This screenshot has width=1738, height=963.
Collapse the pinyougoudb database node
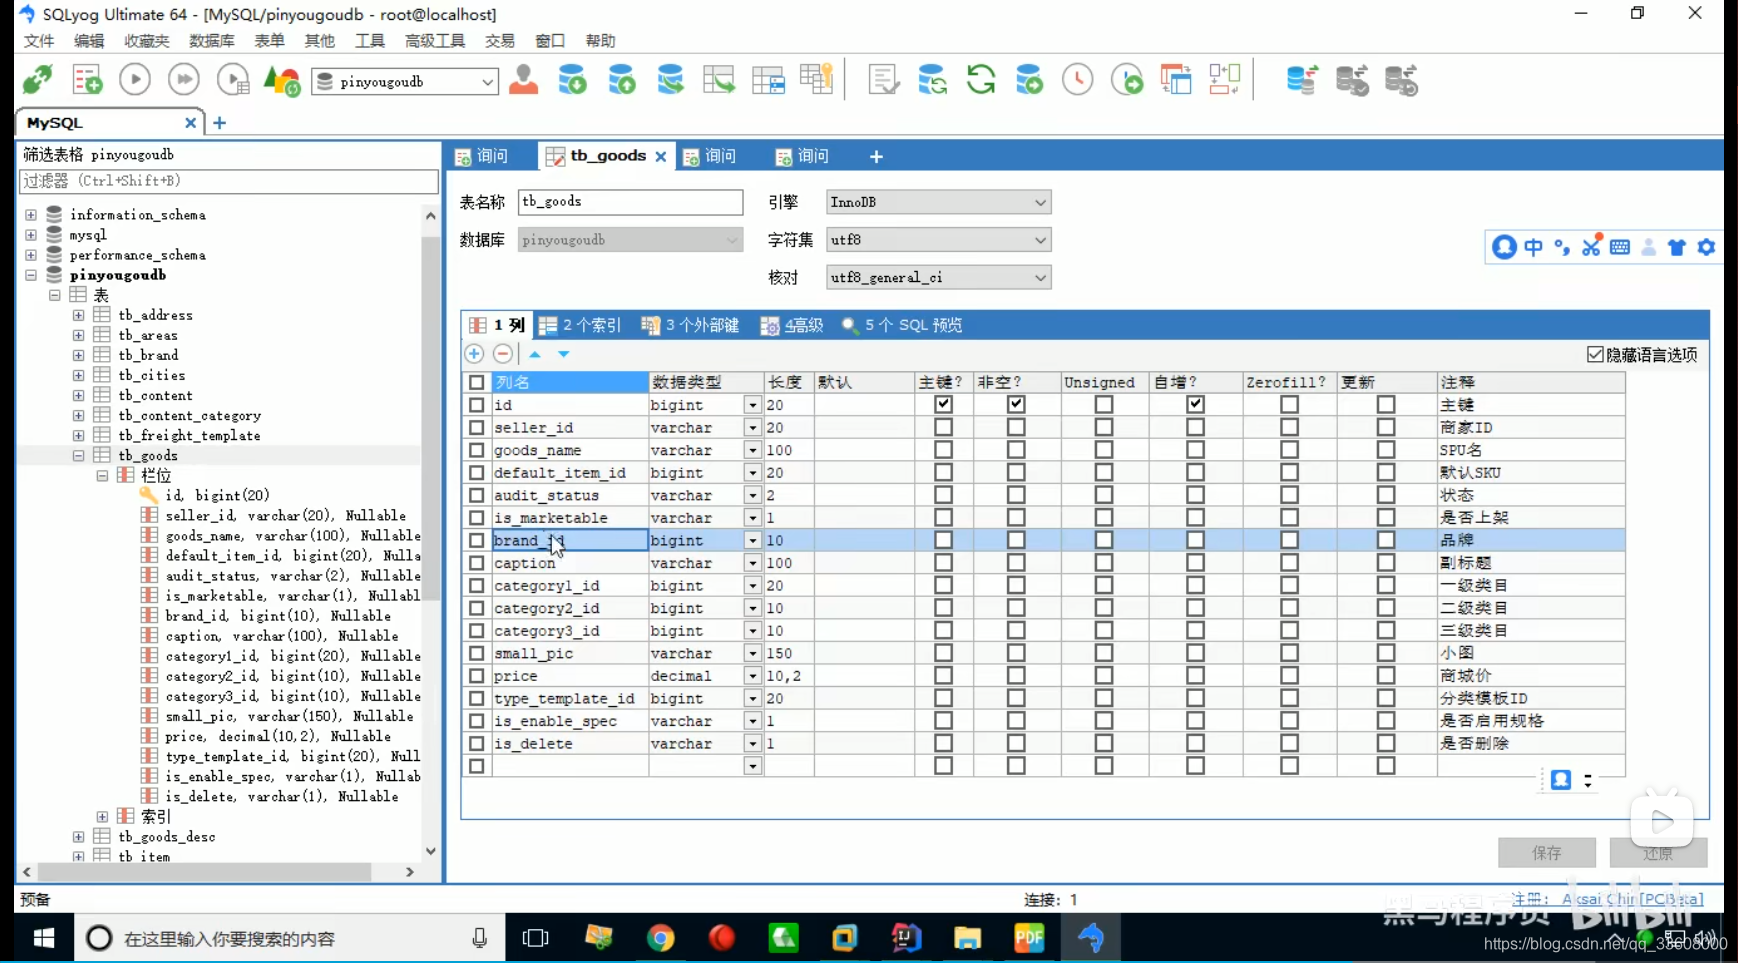(31, 275)
